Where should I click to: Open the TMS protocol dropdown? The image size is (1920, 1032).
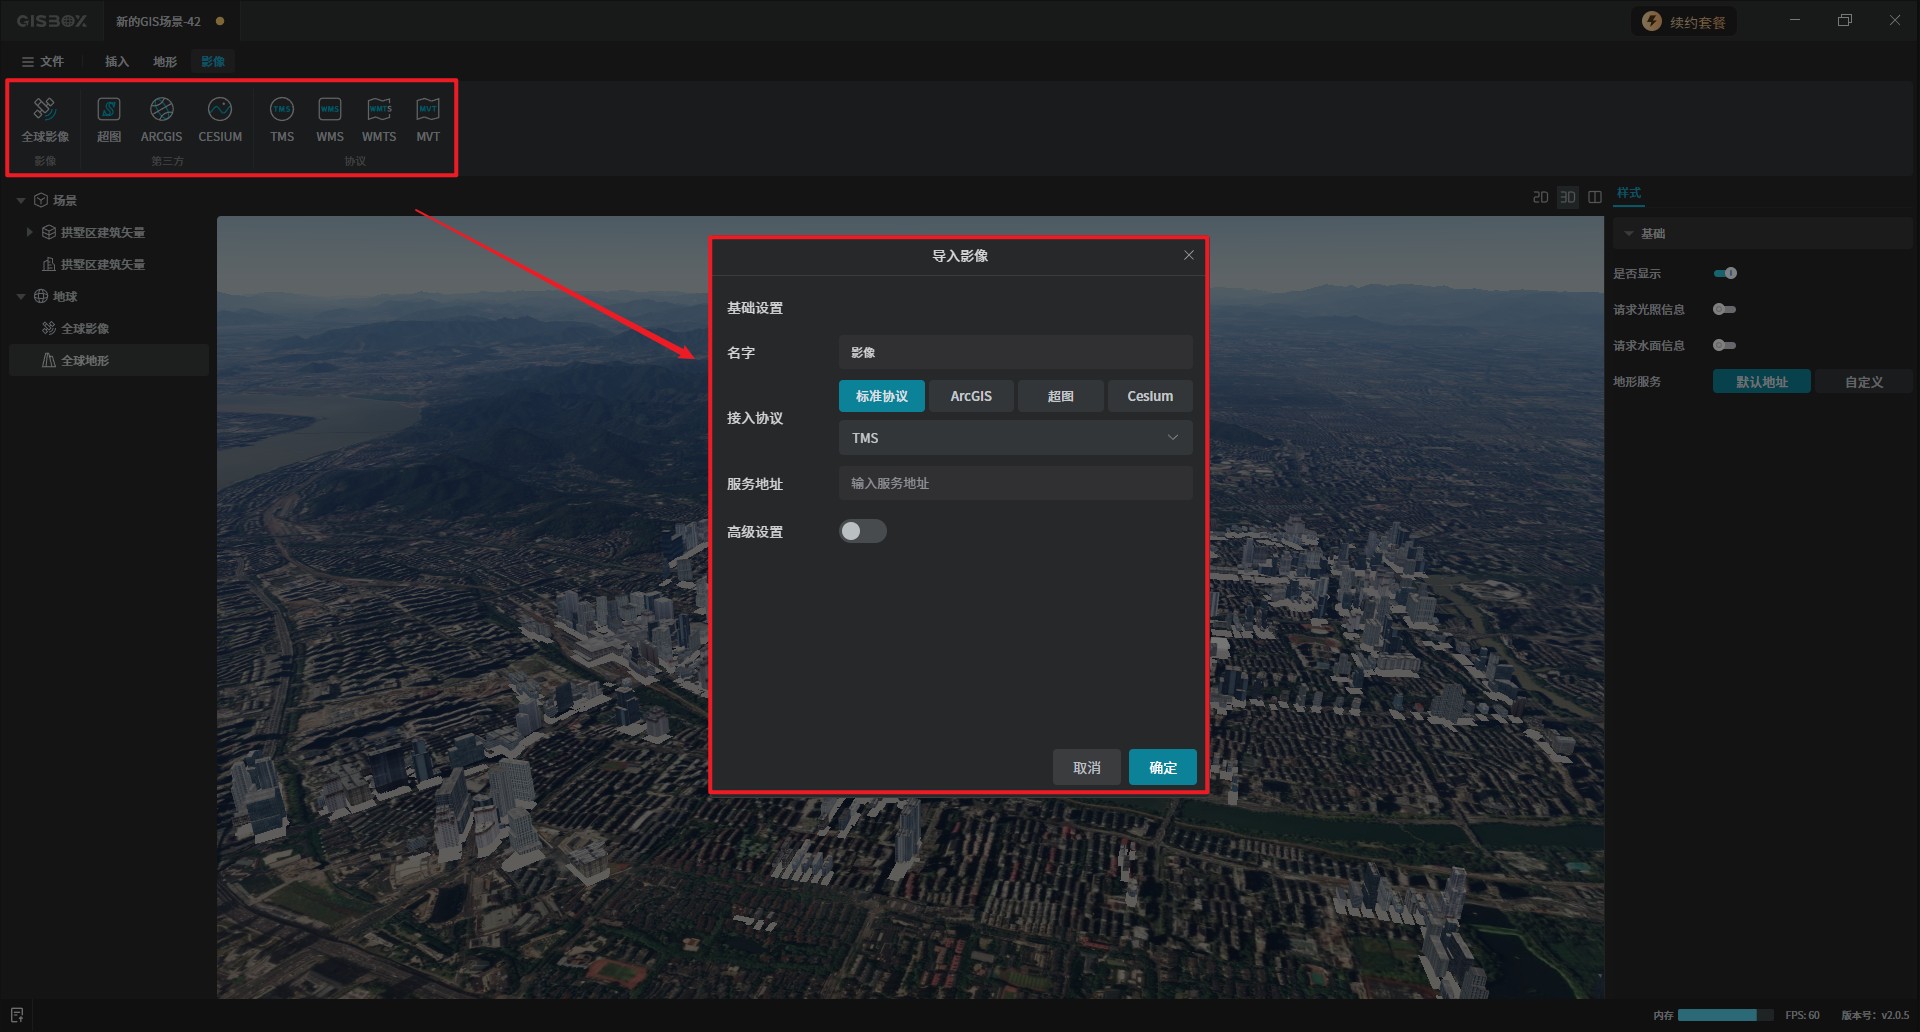[1015, 438]
